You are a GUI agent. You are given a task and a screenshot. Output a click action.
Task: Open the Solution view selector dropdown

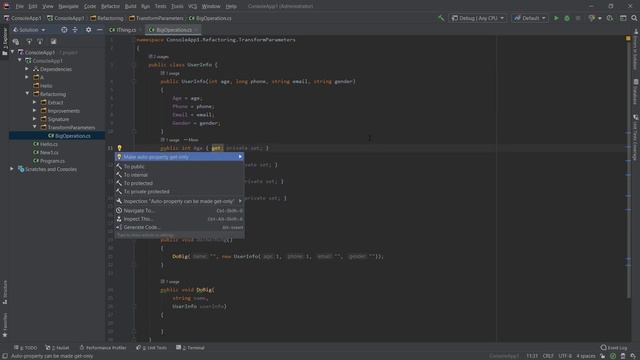click(x=29, y=30)
